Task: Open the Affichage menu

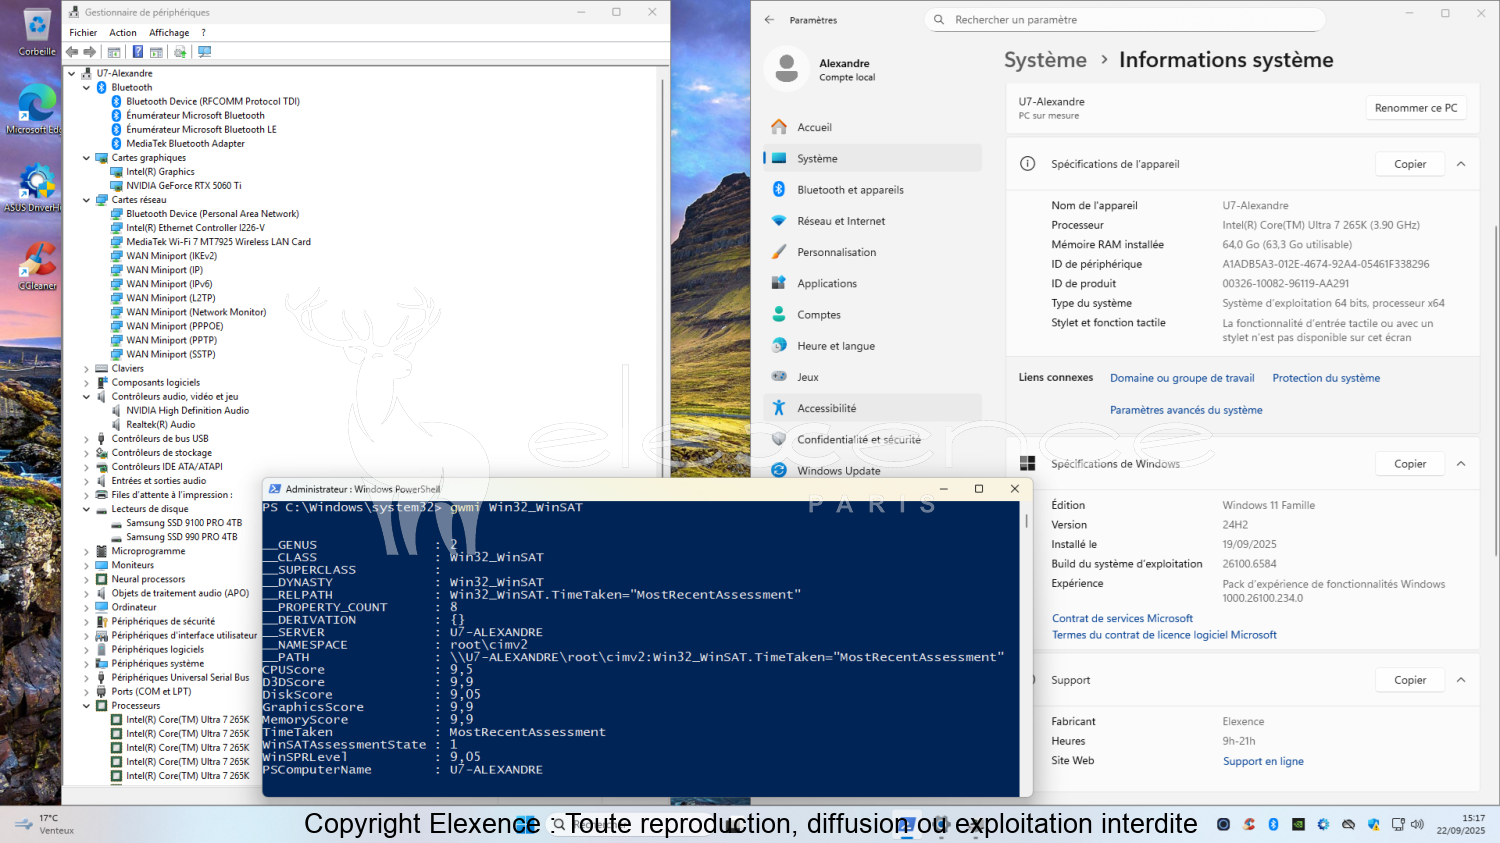Action: coord(169,33)
